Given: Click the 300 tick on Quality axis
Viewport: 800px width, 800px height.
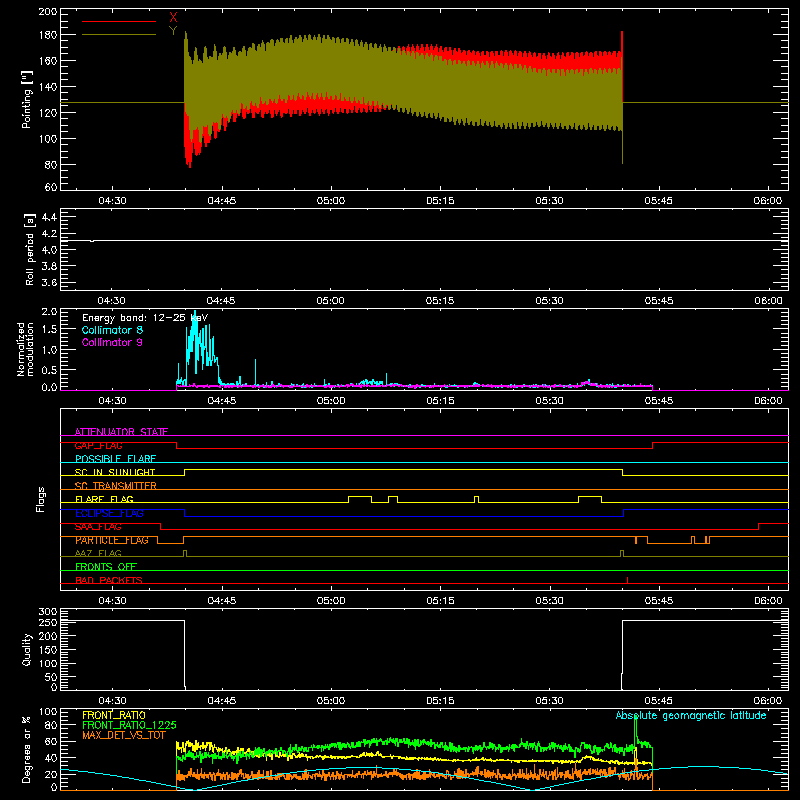Looking at the screenshot, I should [48, 612].
